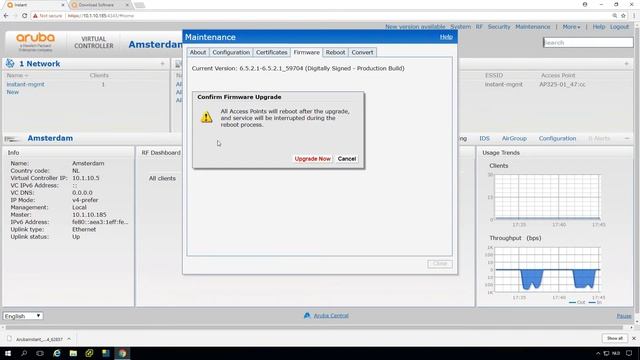The height and width of the screenshot is (360, 640).
Task: Open the Windows Start menu
Action: coord(8,353)
